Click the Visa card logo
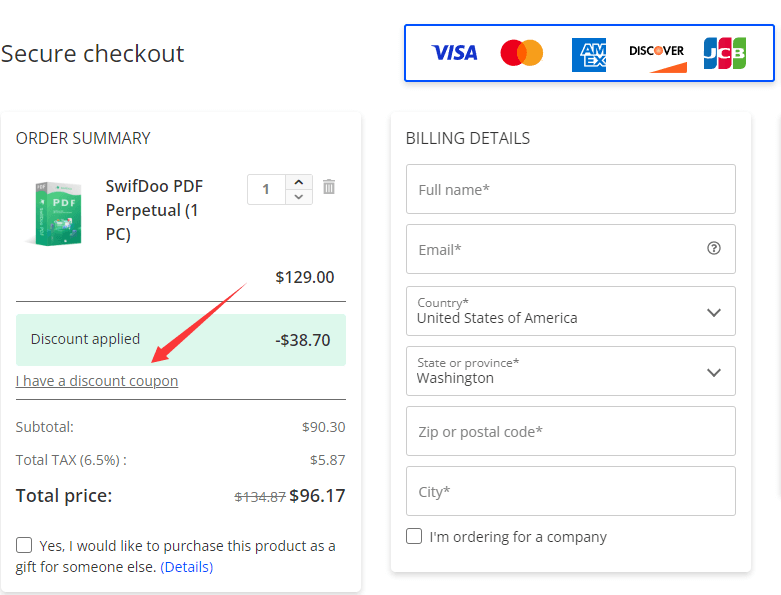This screenshot has height=595, width=781. (x=454, y=52)
